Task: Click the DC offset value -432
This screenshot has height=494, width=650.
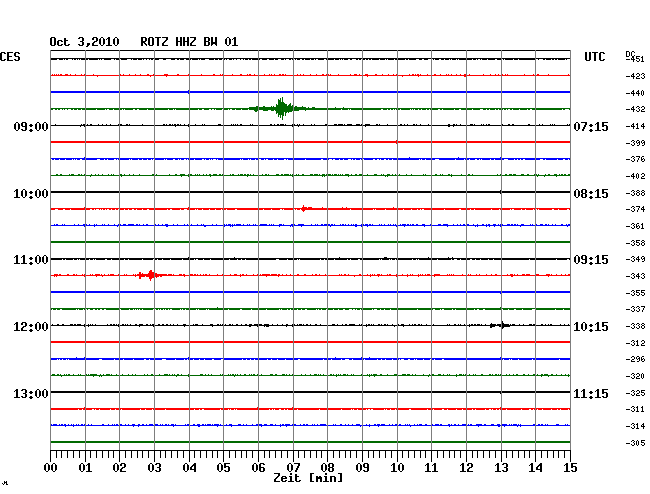Action: [x=635, y=109]
